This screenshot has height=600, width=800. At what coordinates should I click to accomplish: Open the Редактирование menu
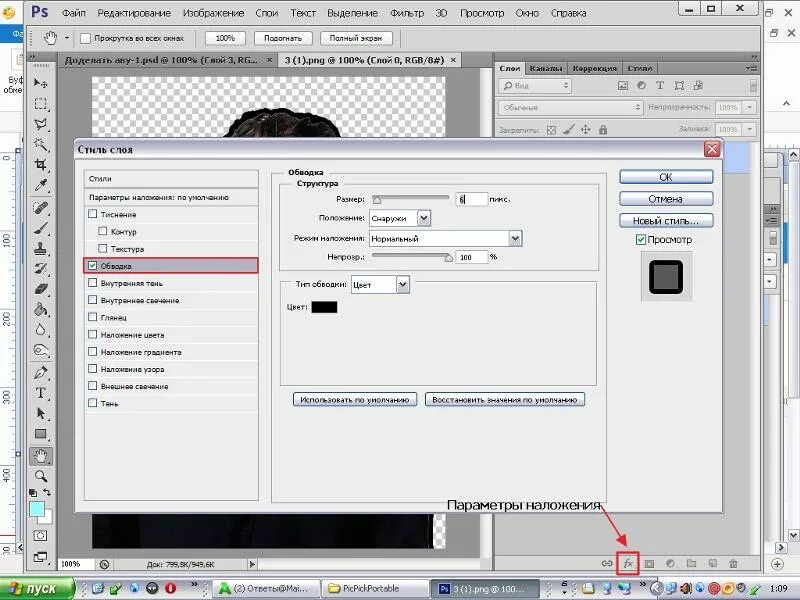click(x=134, y=13)
